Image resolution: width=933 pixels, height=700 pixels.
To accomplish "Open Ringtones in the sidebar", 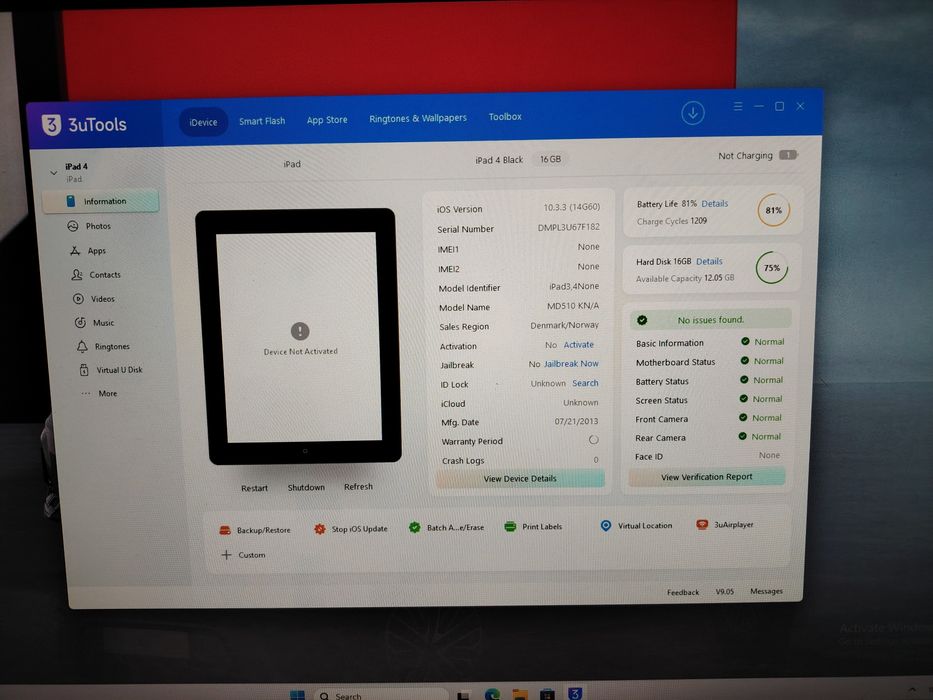I will [x=103, y=346].
